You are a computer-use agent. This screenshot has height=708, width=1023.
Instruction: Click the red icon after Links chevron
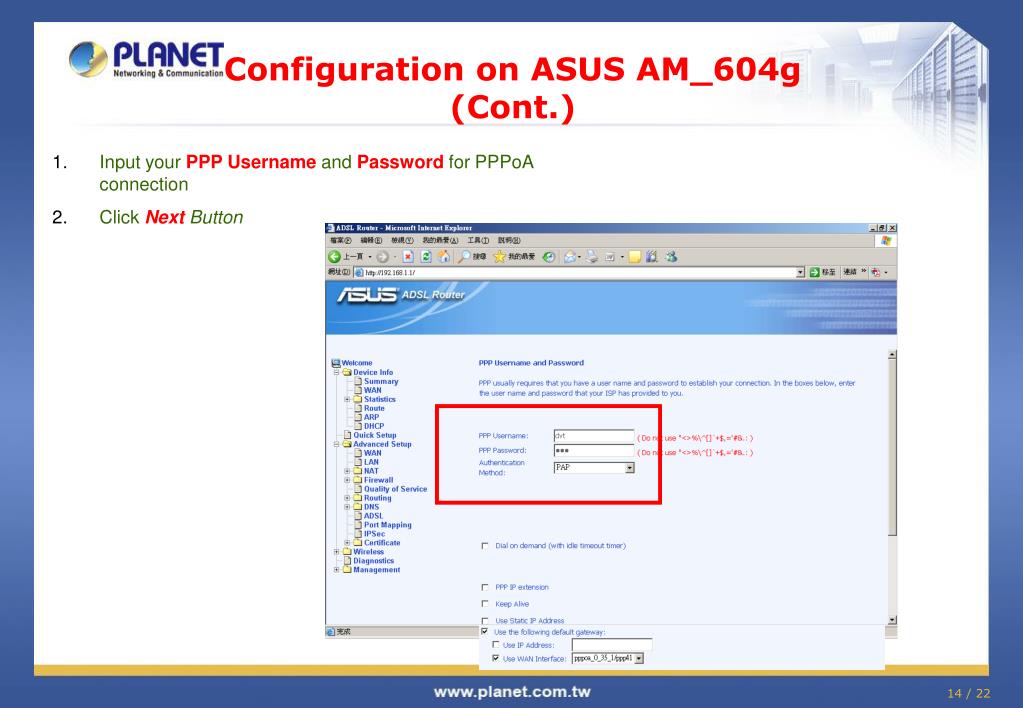[x=876, y=272]
